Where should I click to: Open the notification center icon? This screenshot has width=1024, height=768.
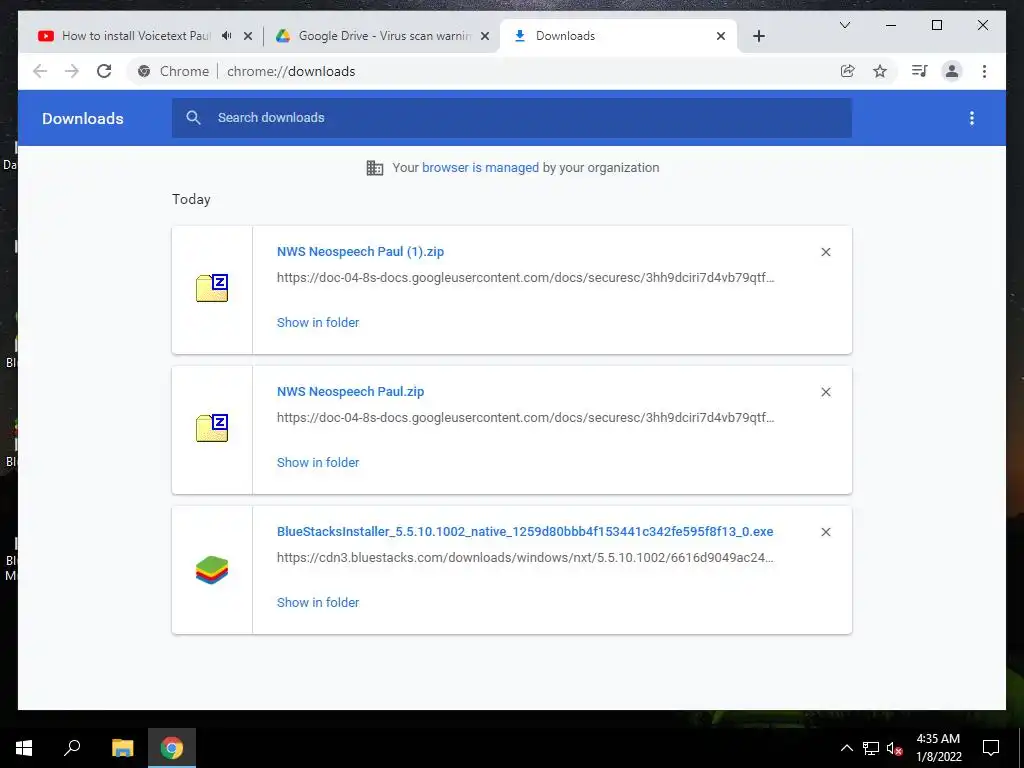pyautogui.click(x=991, y=748)
